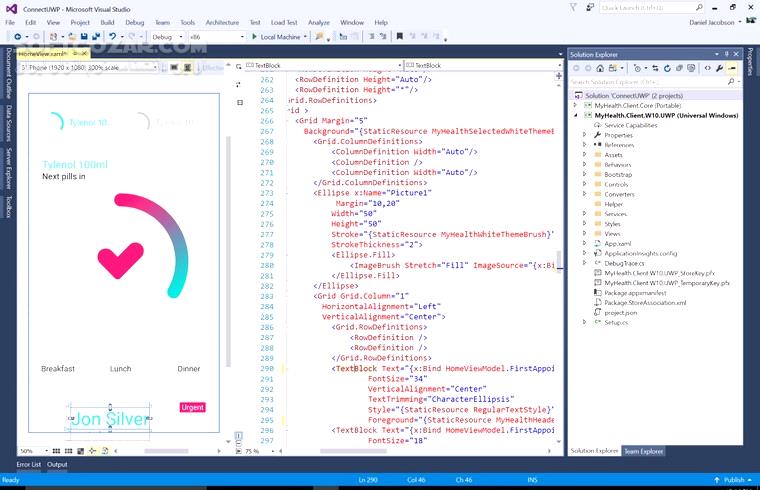This screenshot has height=490, width=760.
Task: Click Pending Changes Filter clock icon
Action: [638, 68]
